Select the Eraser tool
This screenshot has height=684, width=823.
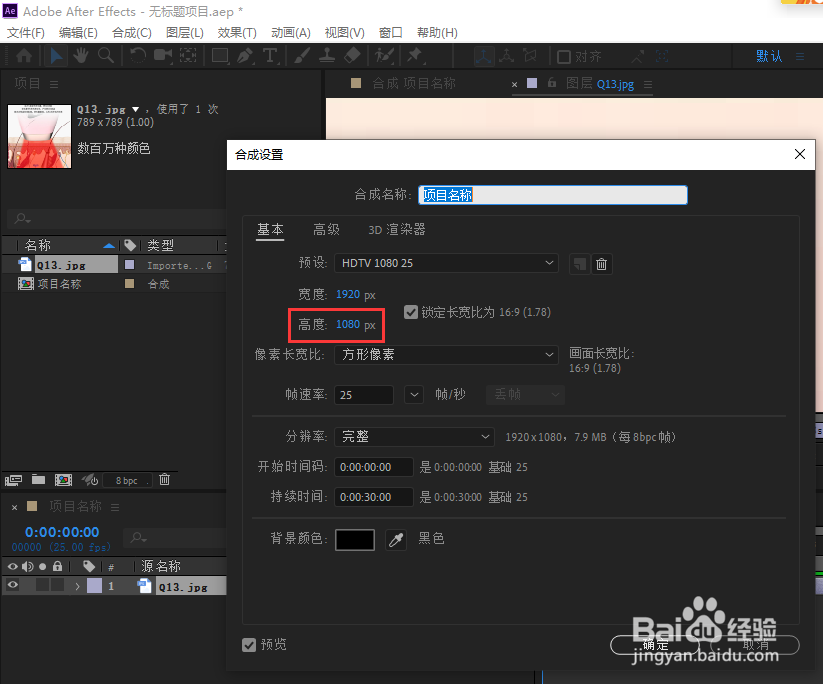pos(352,56)
